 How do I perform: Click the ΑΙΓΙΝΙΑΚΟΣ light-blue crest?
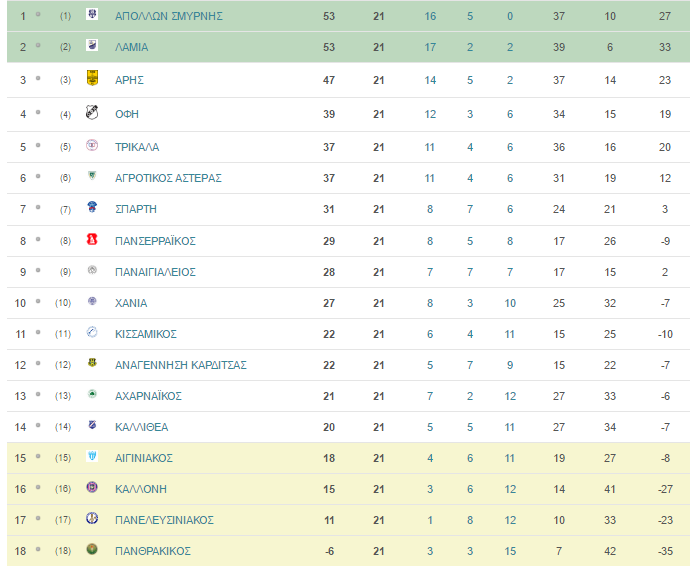[x=92, y=456]
